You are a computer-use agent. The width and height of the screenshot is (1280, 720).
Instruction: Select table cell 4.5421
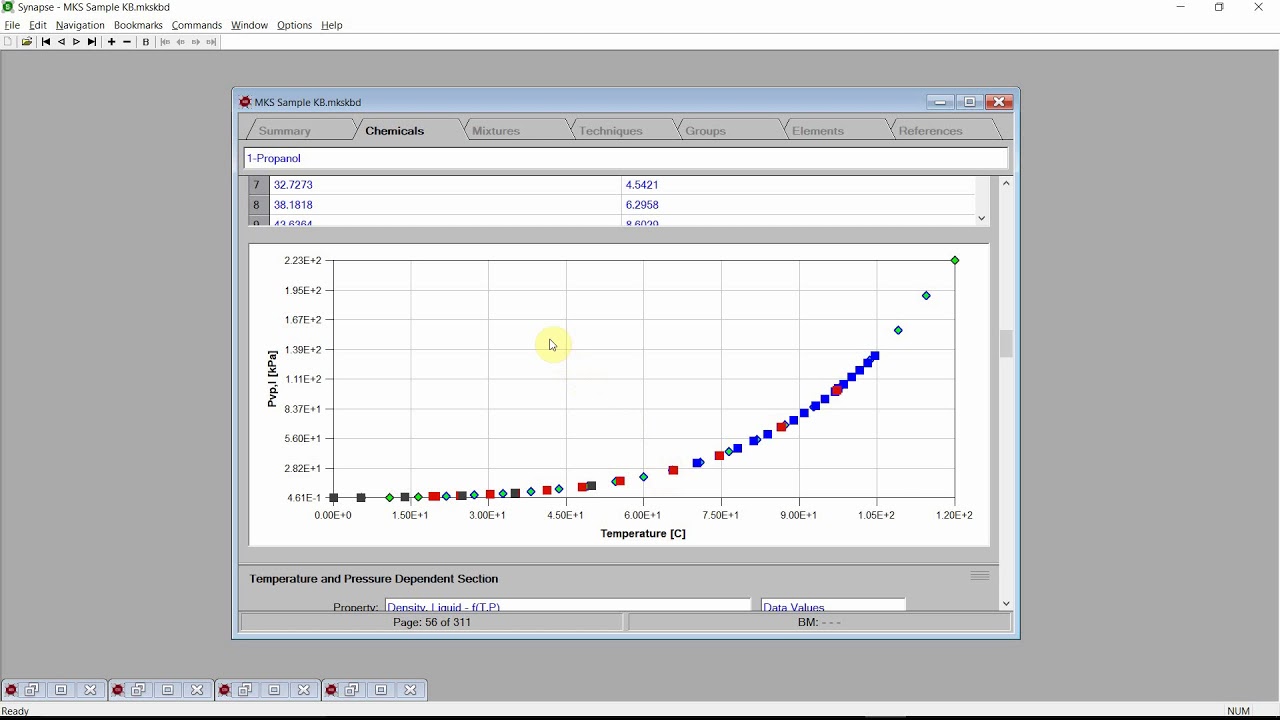point(797,185)
